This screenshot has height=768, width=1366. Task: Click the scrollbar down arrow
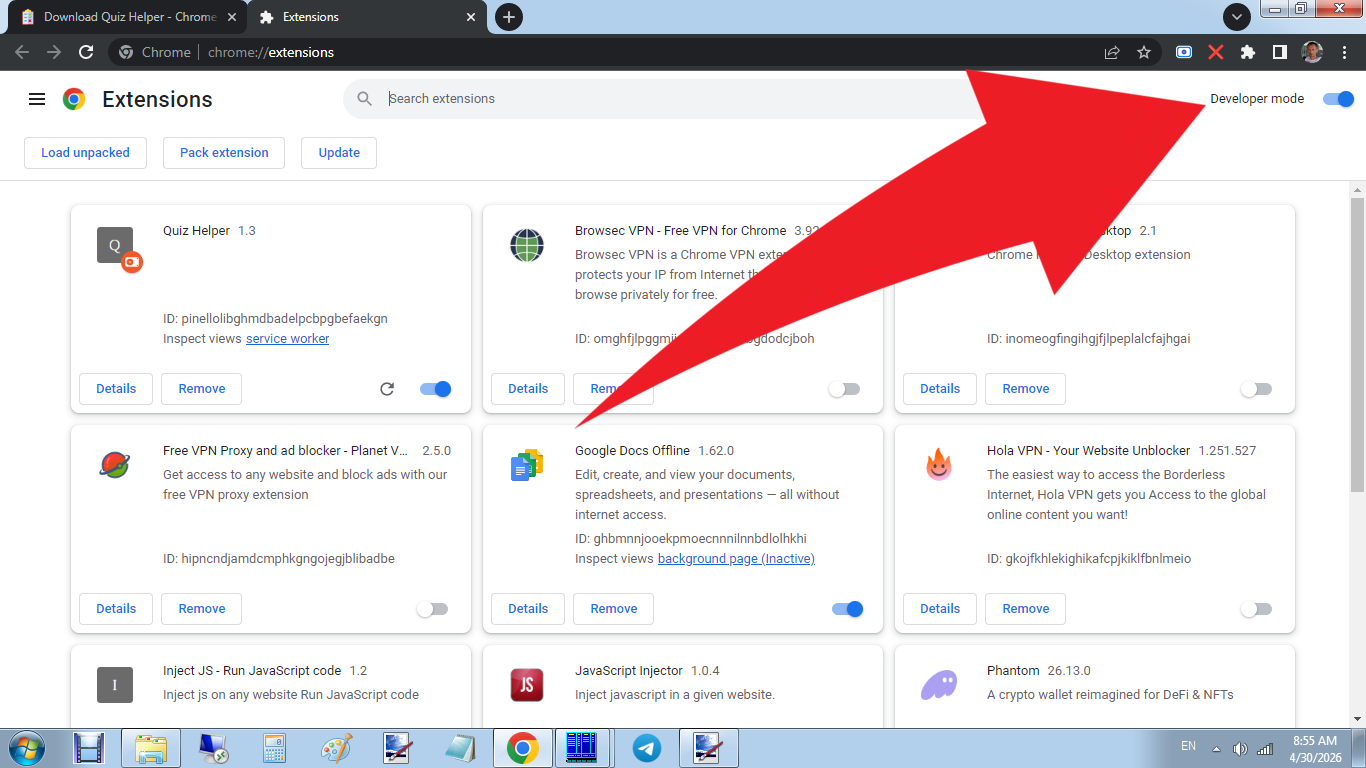1357,719
